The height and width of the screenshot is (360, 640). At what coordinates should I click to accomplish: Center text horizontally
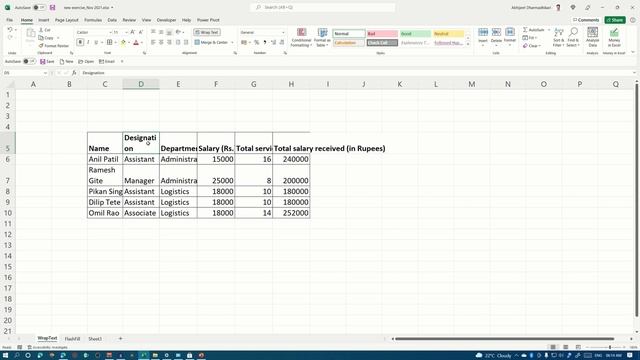click(161, 42)
